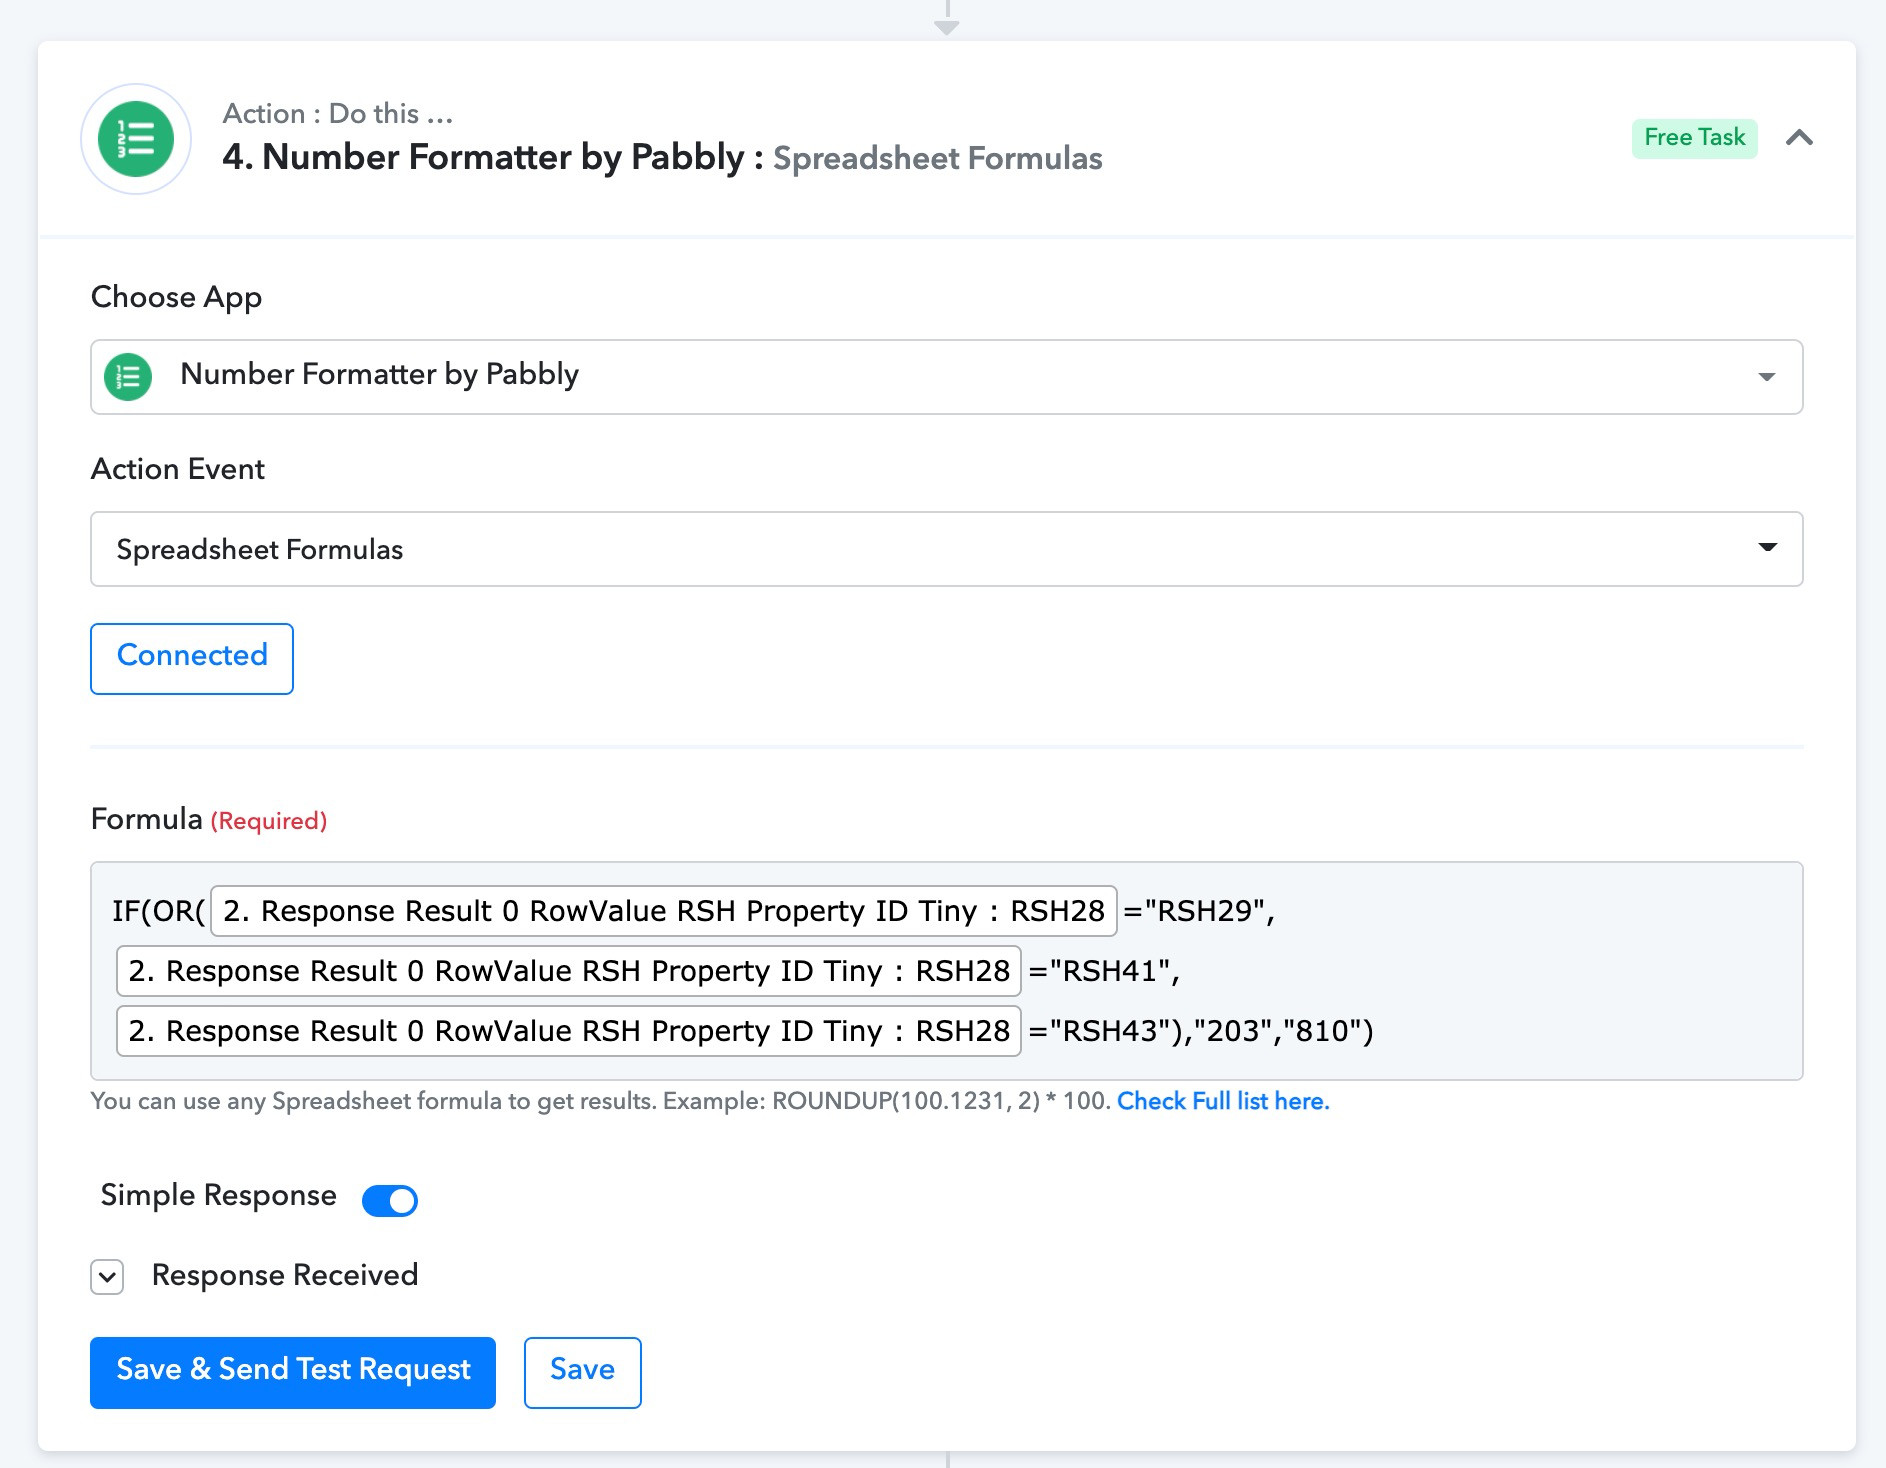Click the small Number Formatter icon in Choose App
The height and width of the screenshot is (1468, 1886).
[x=128, y=377]
